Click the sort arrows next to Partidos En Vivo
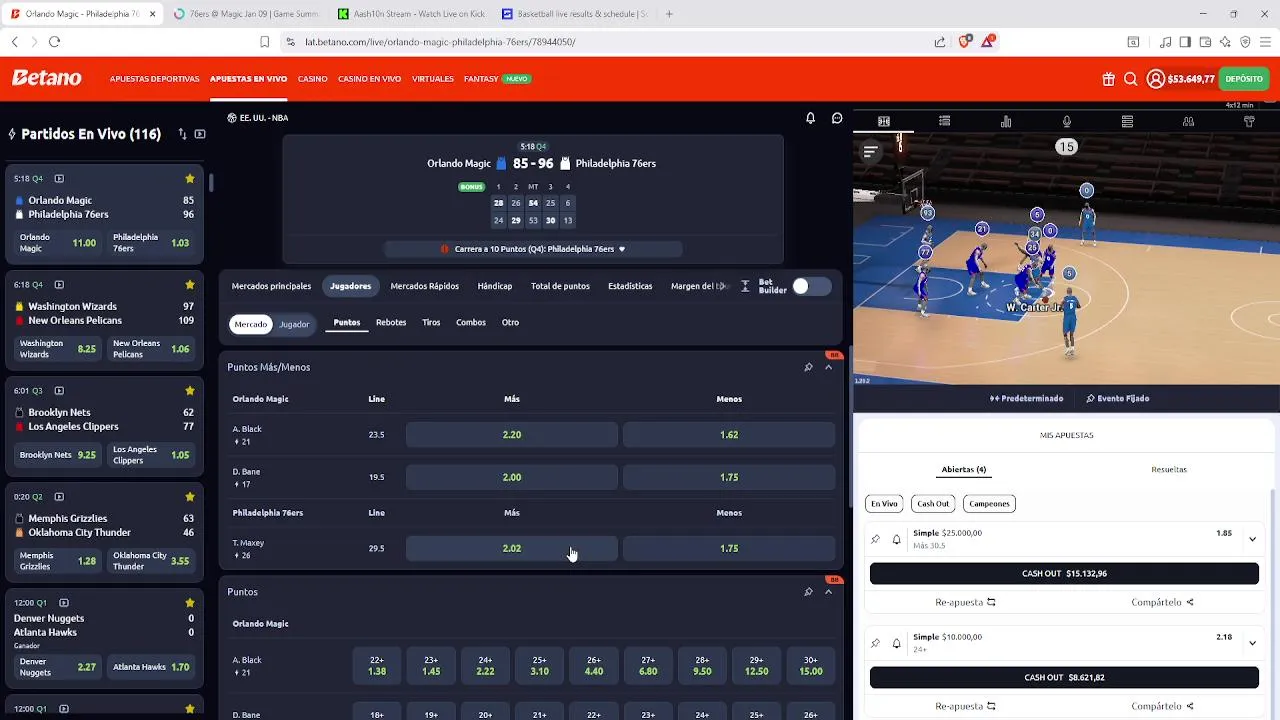 pos(182,134)
